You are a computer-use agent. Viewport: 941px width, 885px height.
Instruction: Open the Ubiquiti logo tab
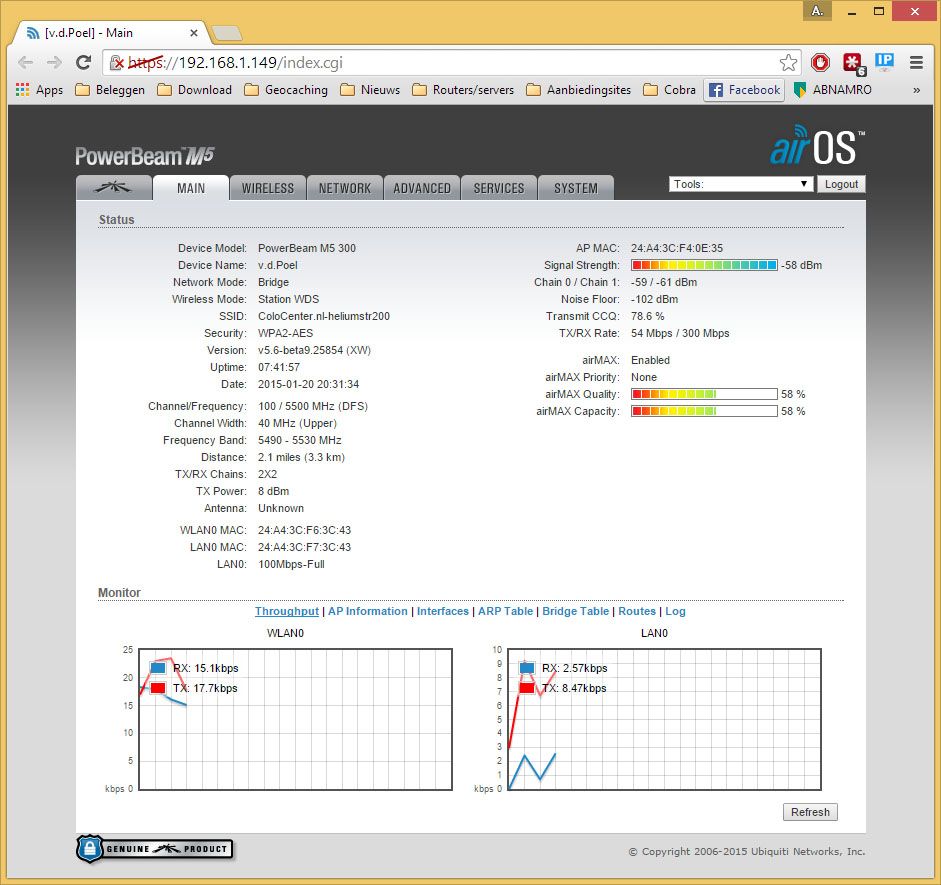114,188
